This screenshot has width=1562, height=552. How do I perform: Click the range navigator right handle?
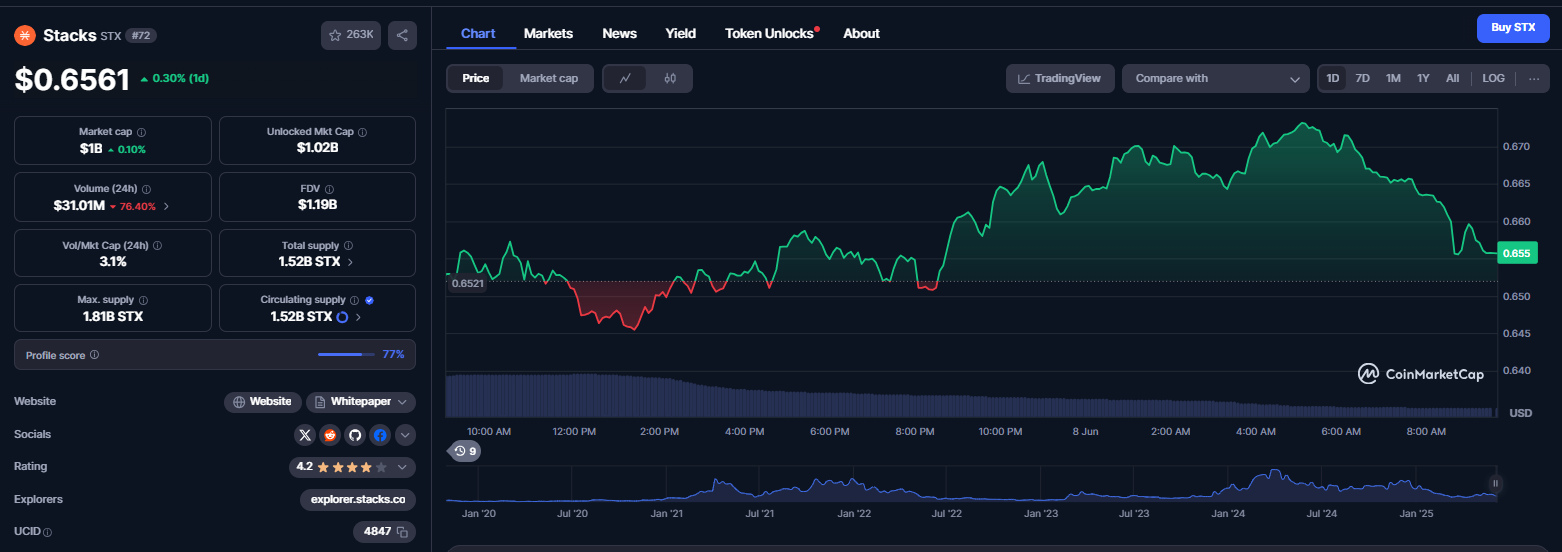1497,483
